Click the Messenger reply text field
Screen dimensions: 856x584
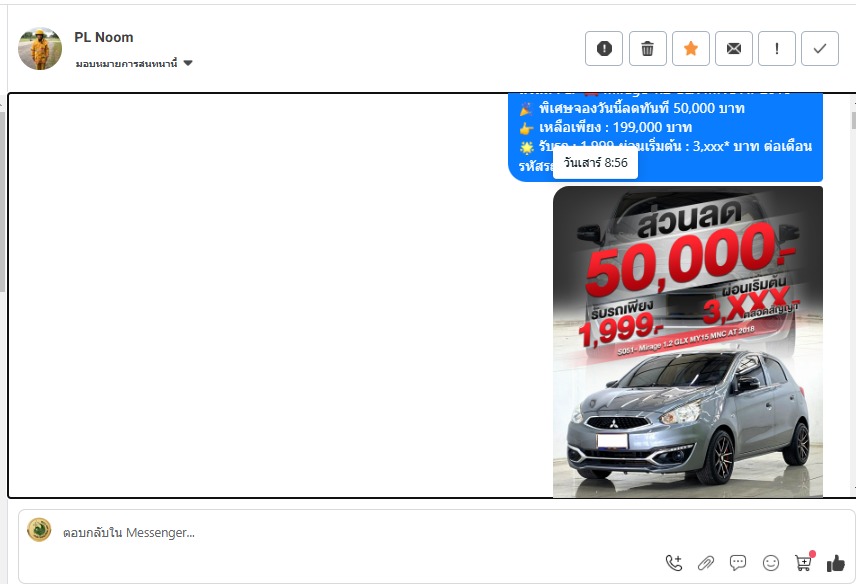point(350,533)
